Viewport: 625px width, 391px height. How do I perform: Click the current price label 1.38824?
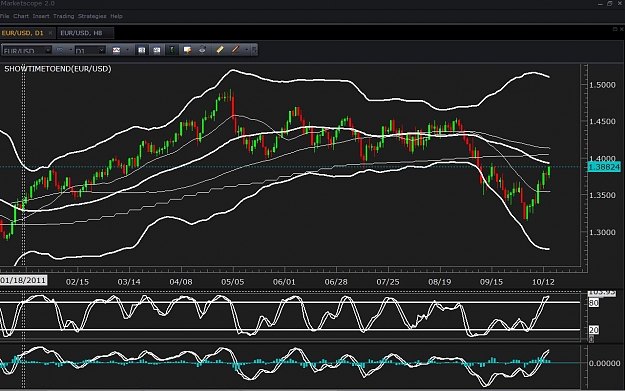[604, 167]
